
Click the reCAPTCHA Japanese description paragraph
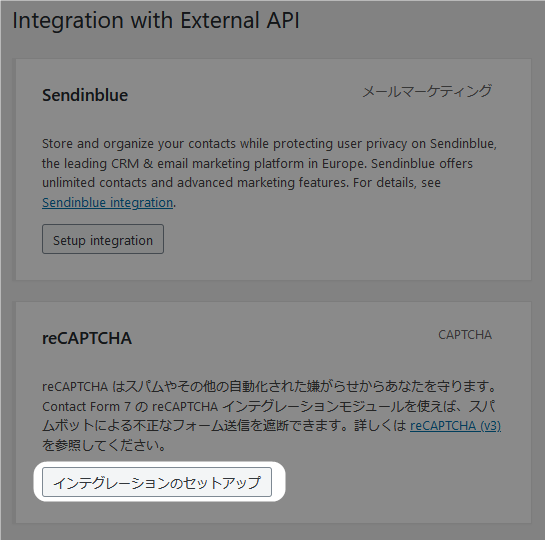pyautogui.click(x=271, y=416)
